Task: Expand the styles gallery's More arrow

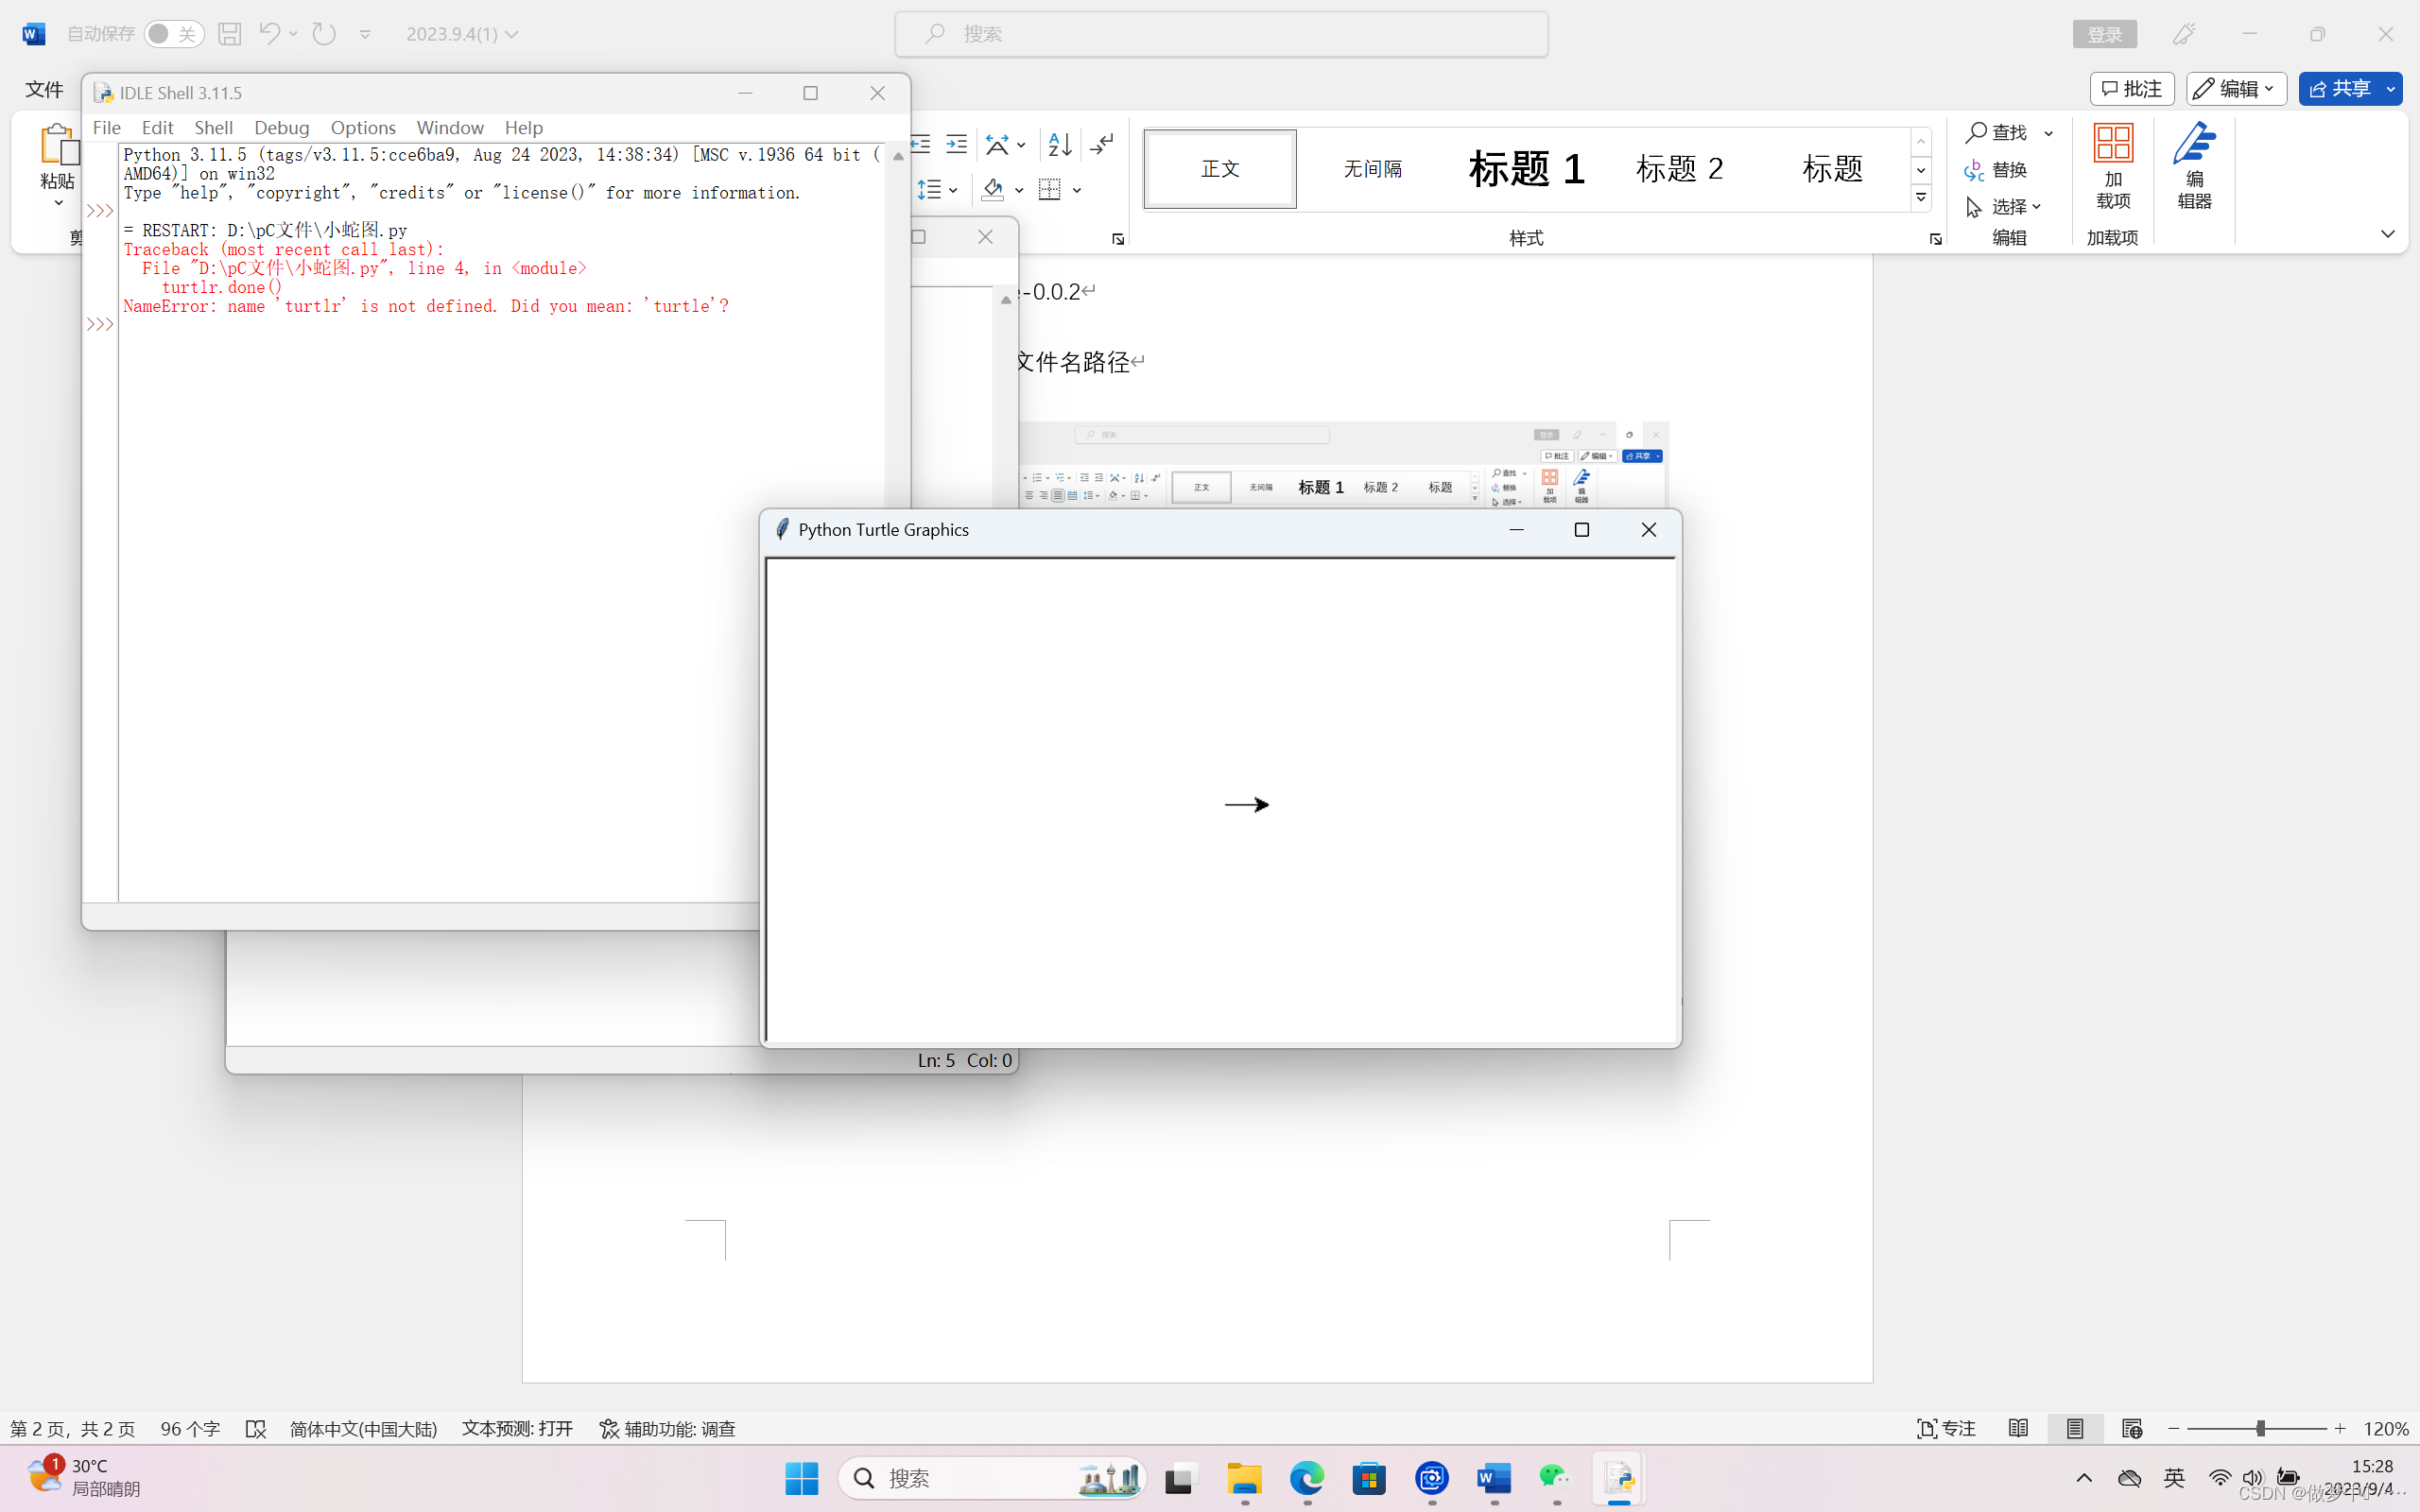Action: [x=1921, y=198]
